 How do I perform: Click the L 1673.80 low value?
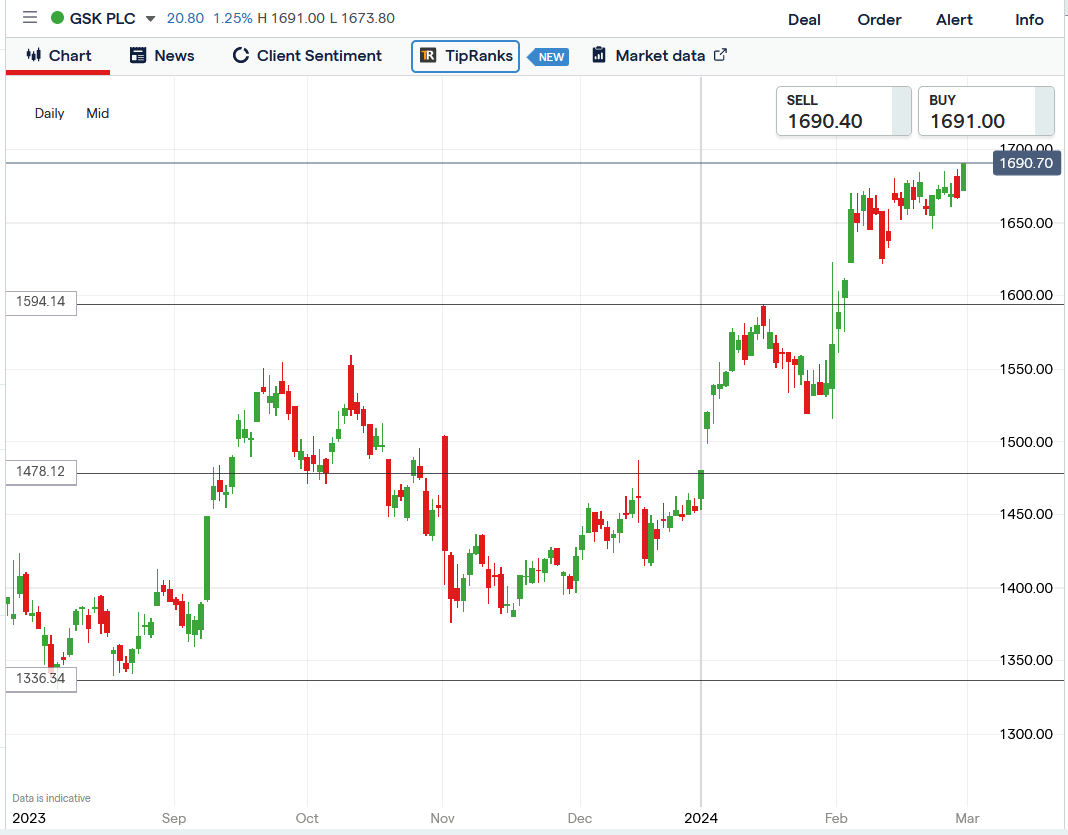click(x=362, y=18)
